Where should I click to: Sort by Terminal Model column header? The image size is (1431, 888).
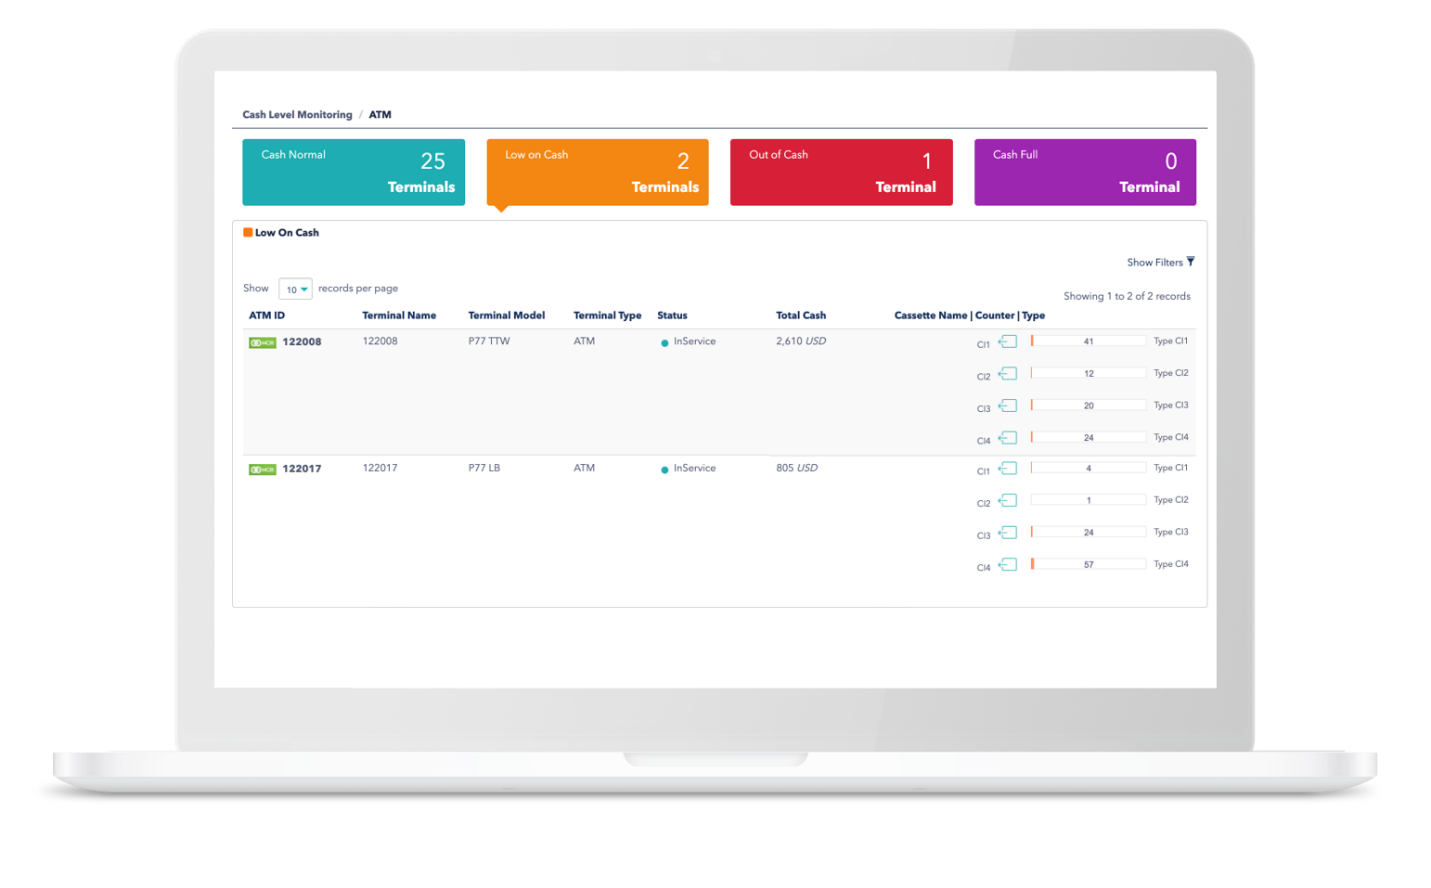point(506,316)
